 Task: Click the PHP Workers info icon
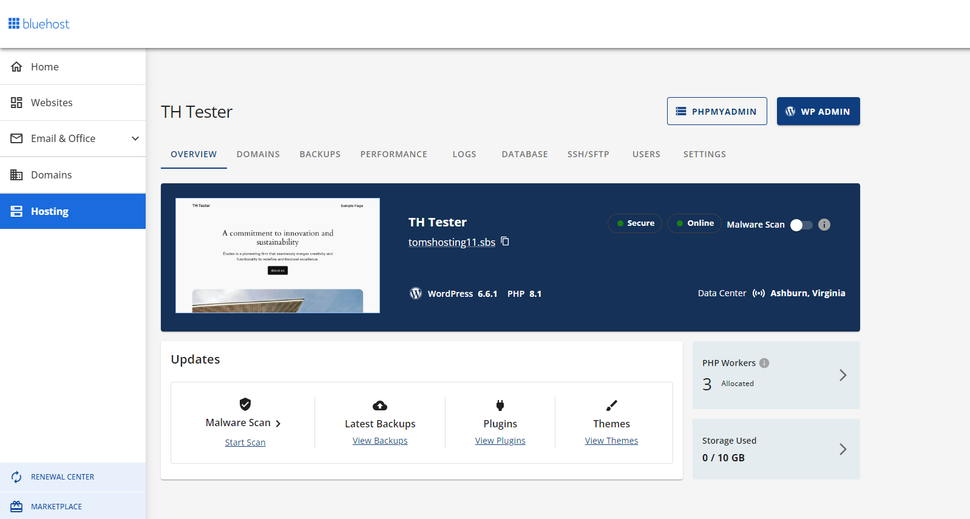pos(765,363)
